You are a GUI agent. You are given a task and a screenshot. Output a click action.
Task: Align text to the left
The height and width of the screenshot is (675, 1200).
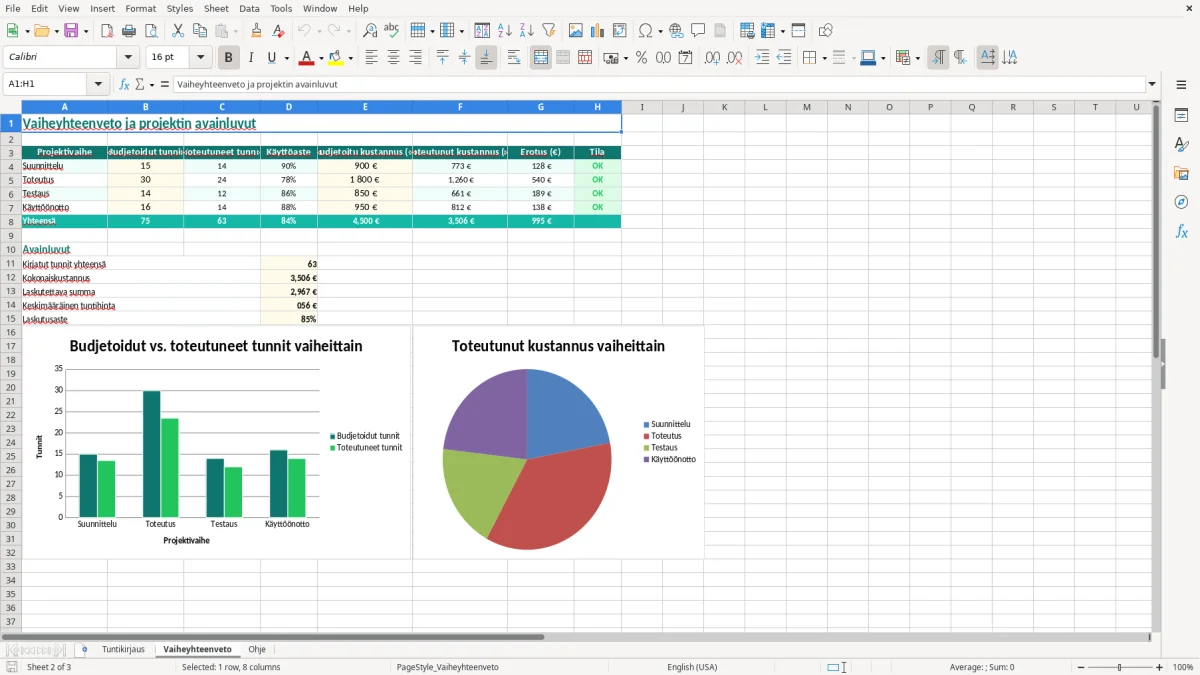[x=372, y=58]
